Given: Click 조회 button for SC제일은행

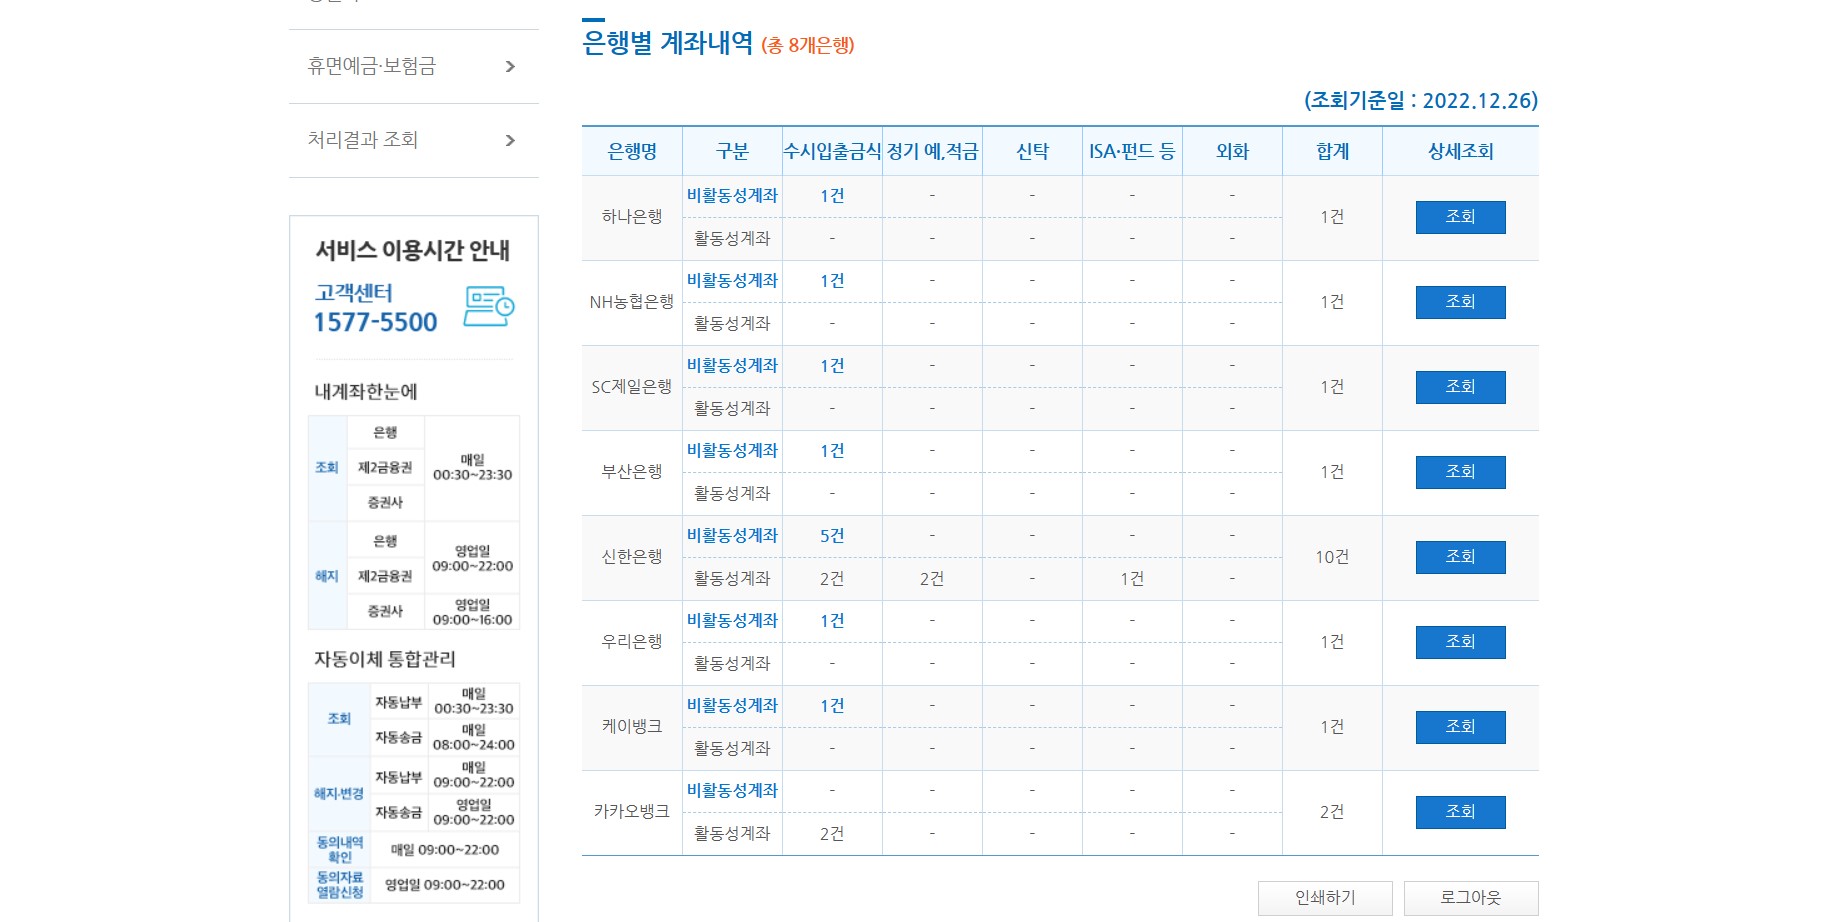Looking at the screenshot, I should point(1459,386).
